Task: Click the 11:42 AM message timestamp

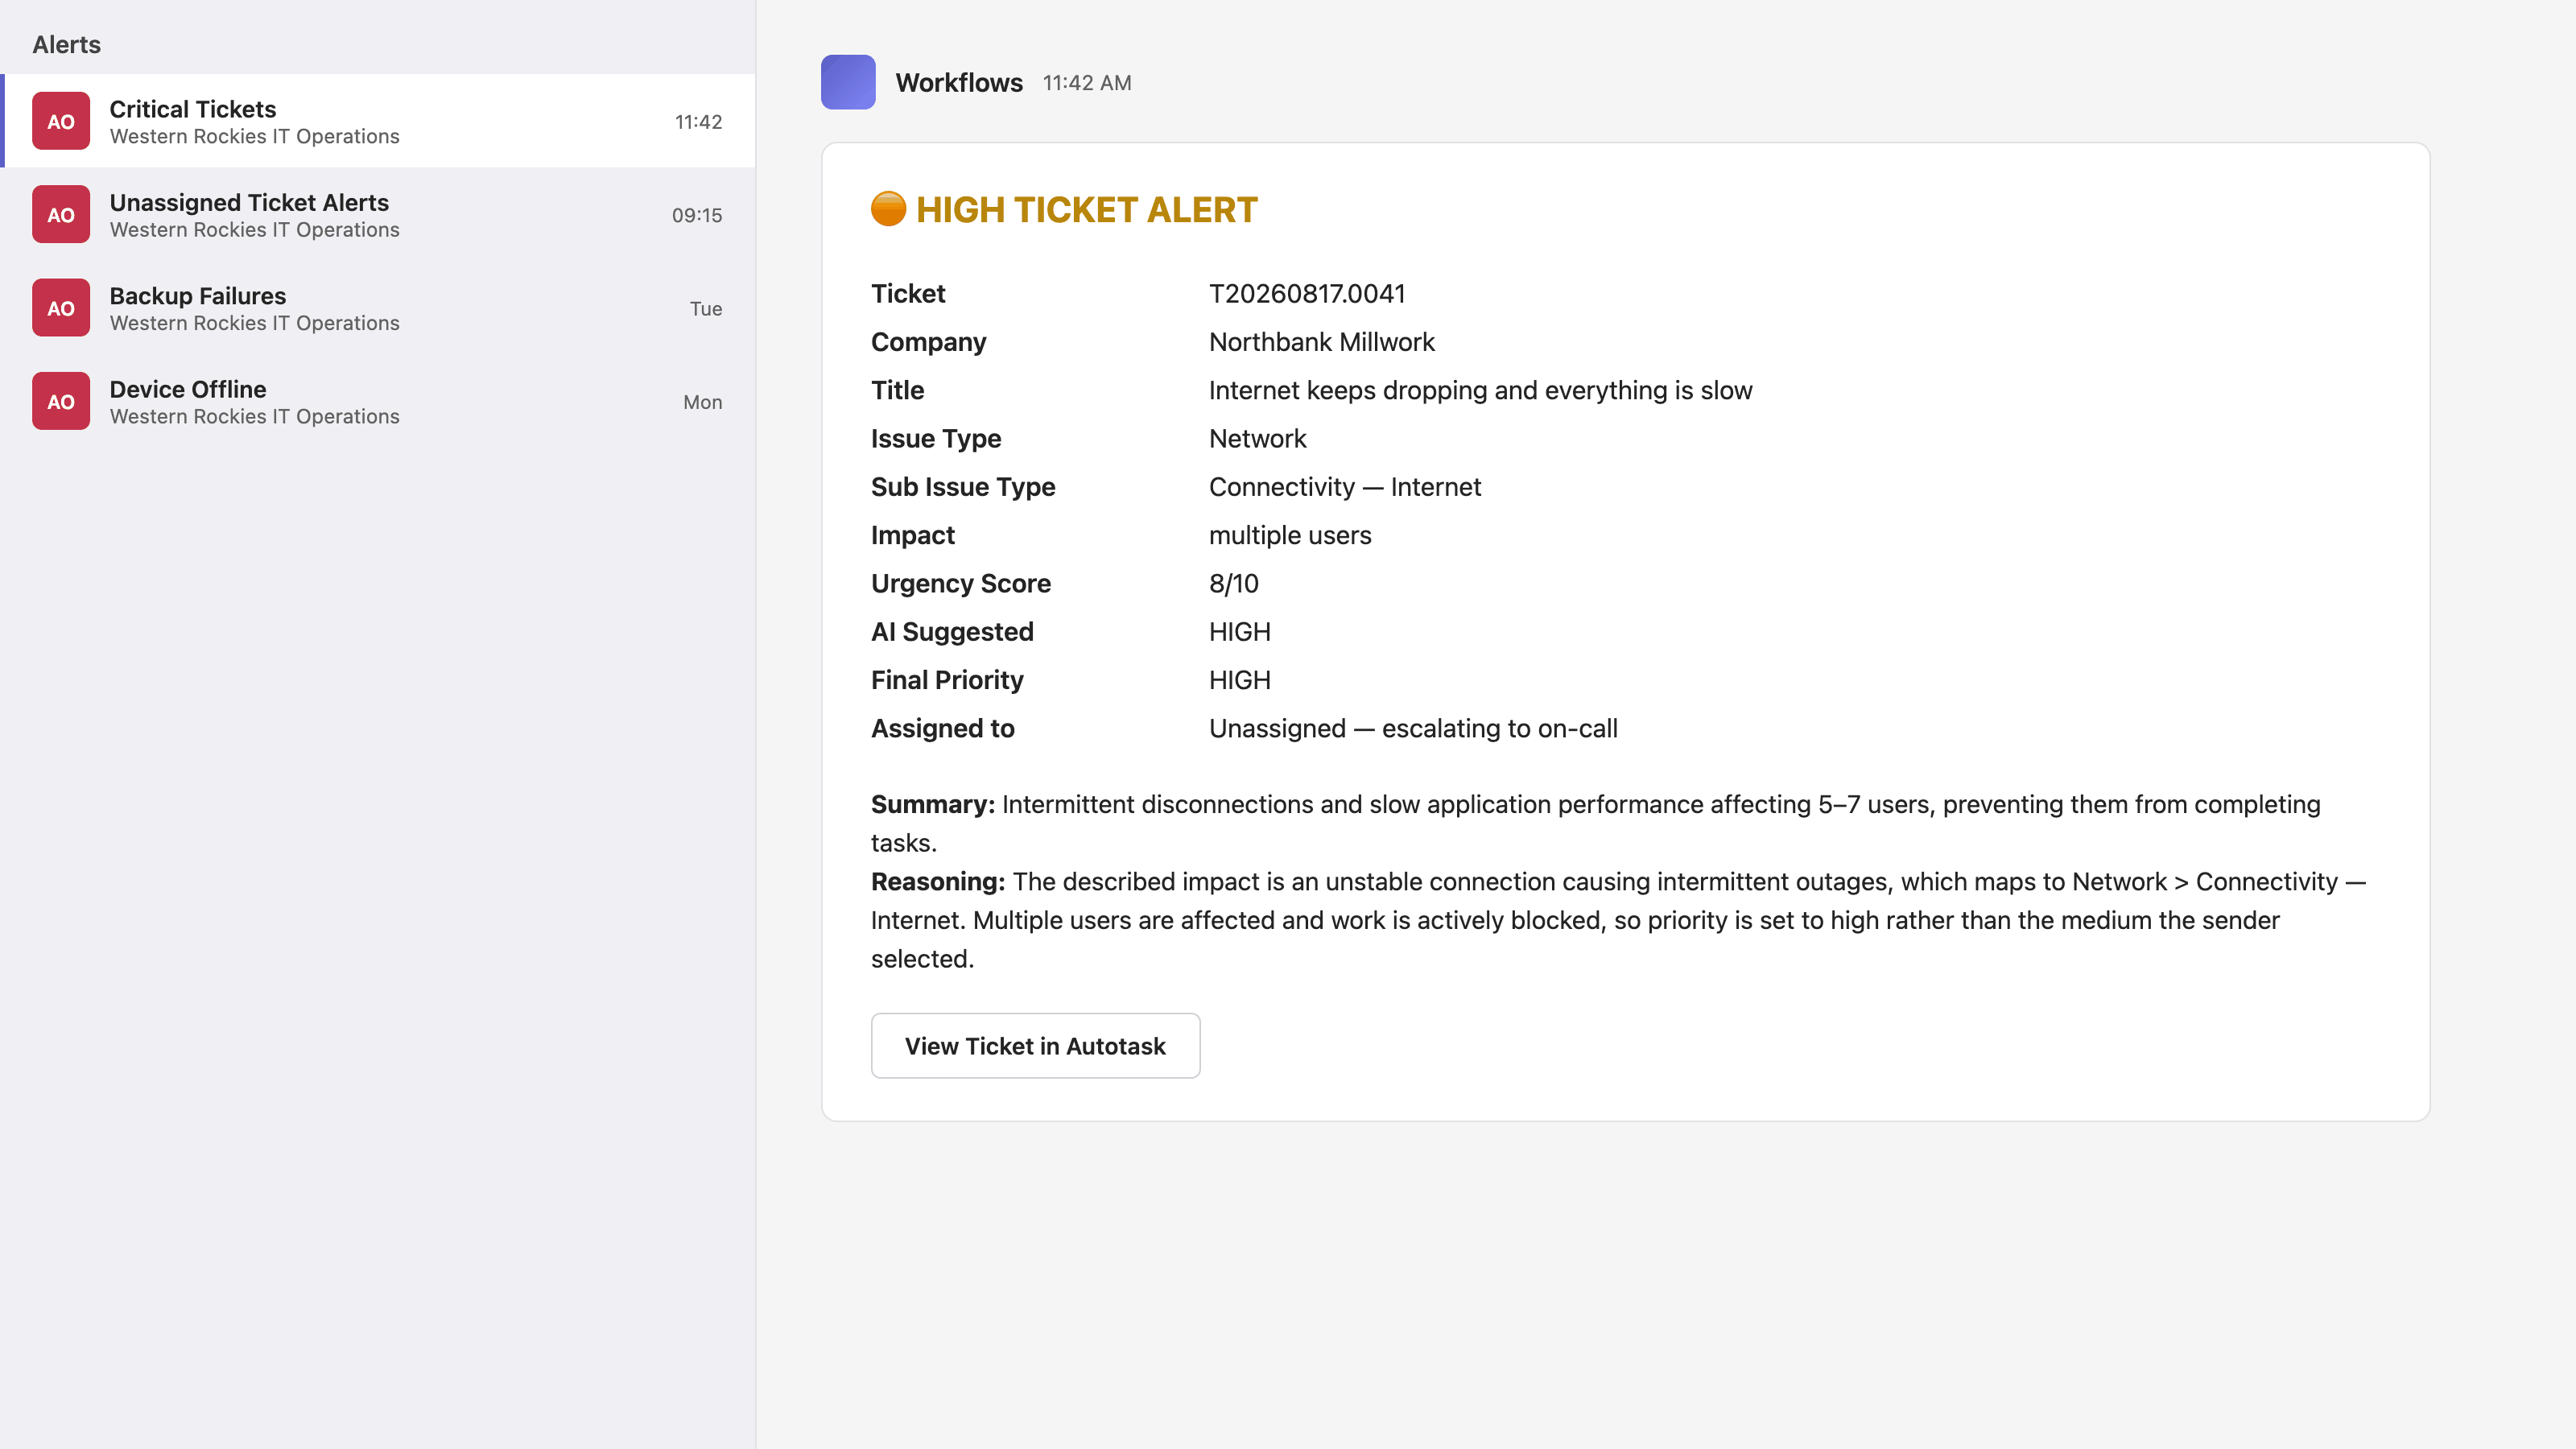Action: 1087,83
